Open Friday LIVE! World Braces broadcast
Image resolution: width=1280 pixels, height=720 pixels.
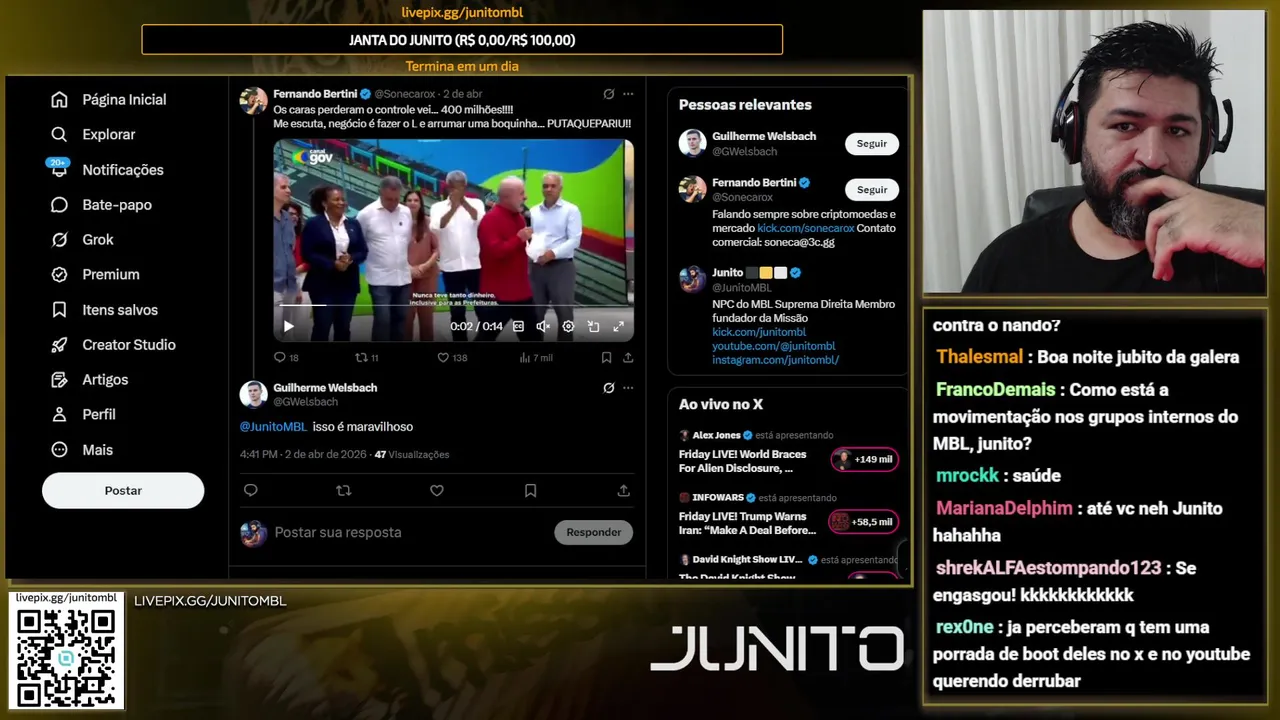point(742,461)
